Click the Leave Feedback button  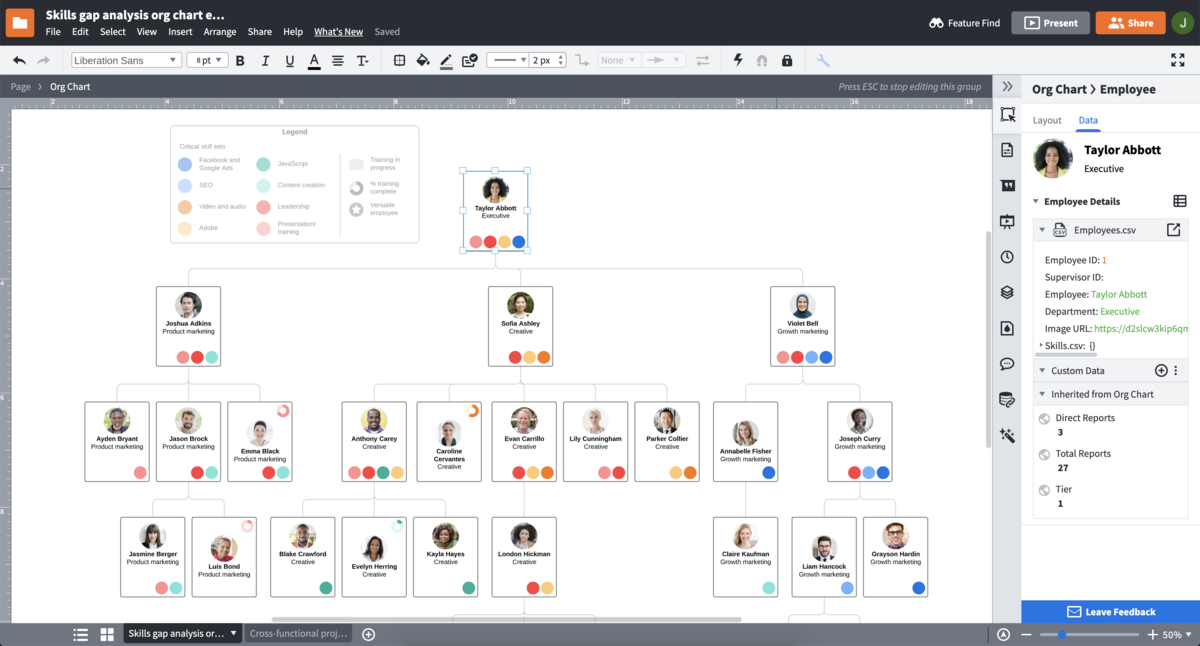[x=1110, y=611]
